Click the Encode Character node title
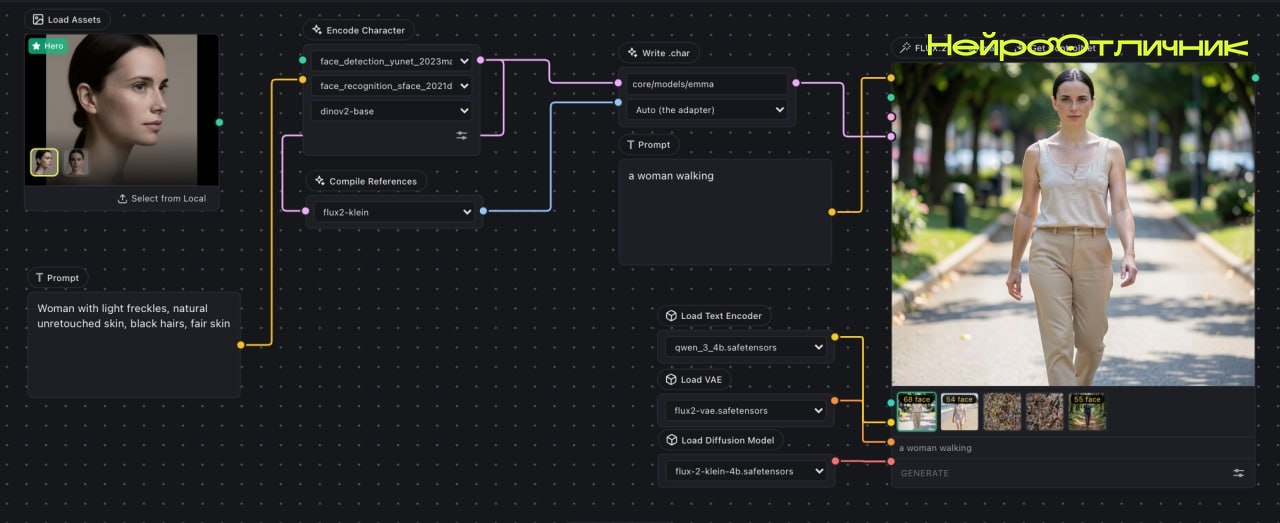 [x=366, y=30]
